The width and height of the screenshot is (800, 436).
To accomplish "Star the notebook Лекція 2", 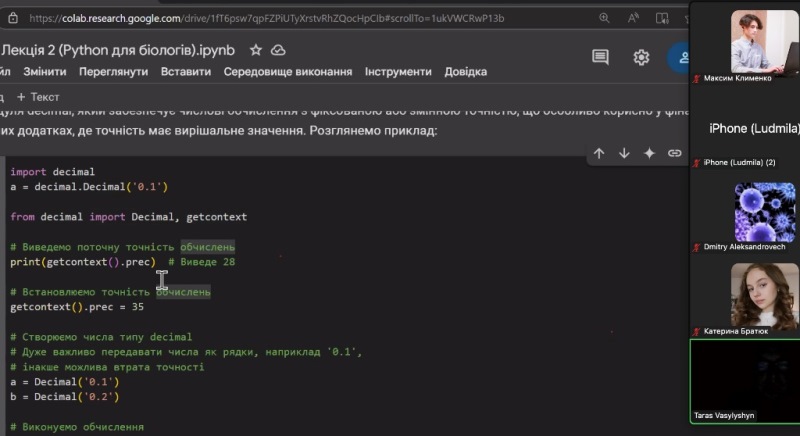I will coord(256,50).
